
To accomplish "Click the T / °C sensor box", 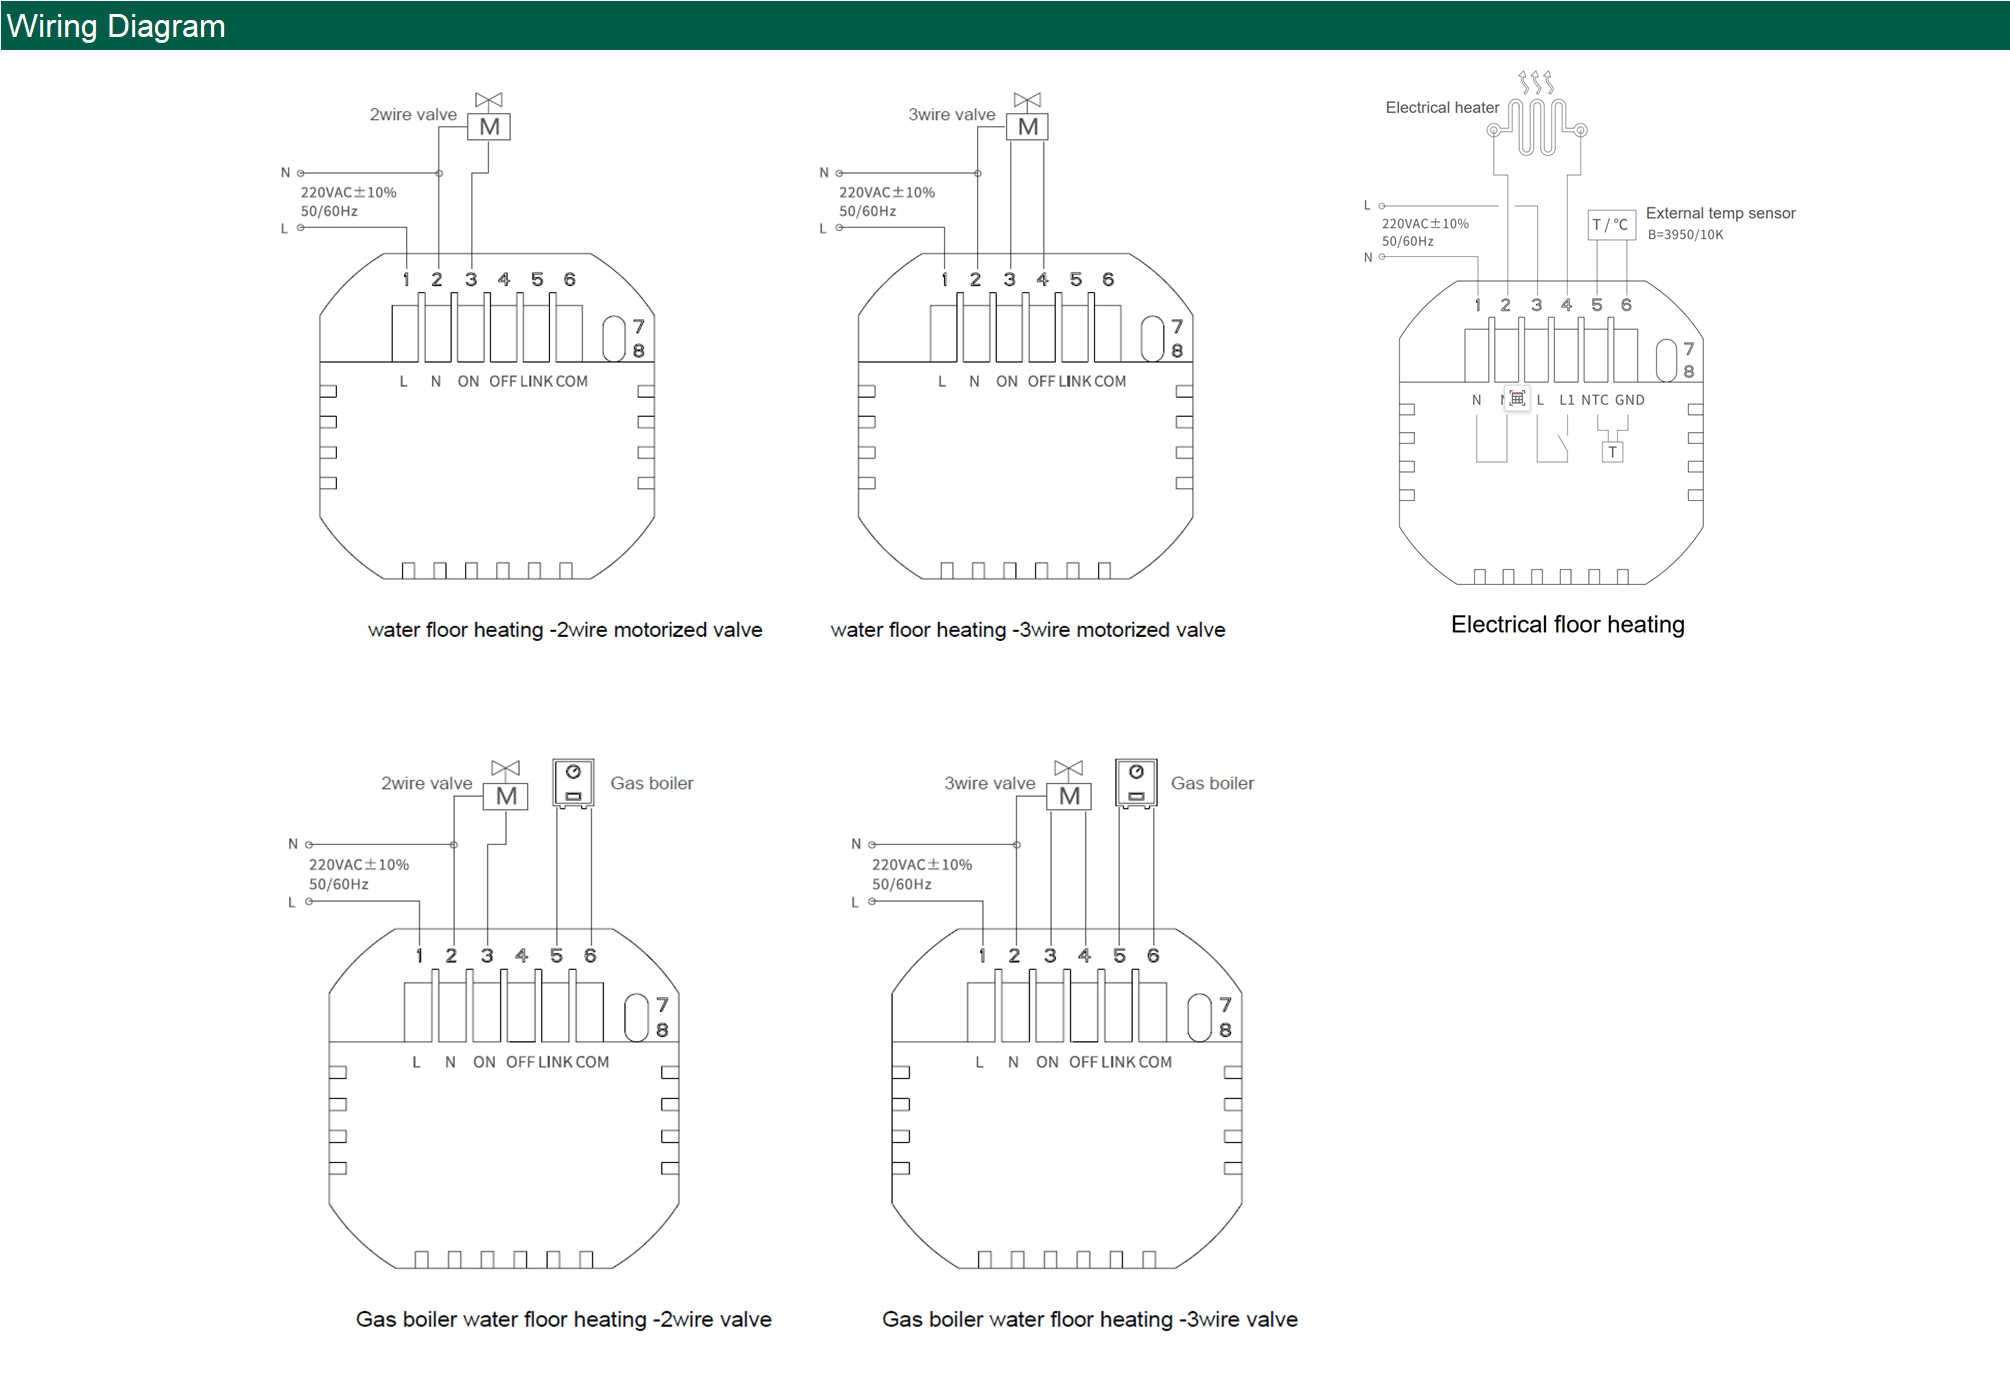I will 1610,225.
